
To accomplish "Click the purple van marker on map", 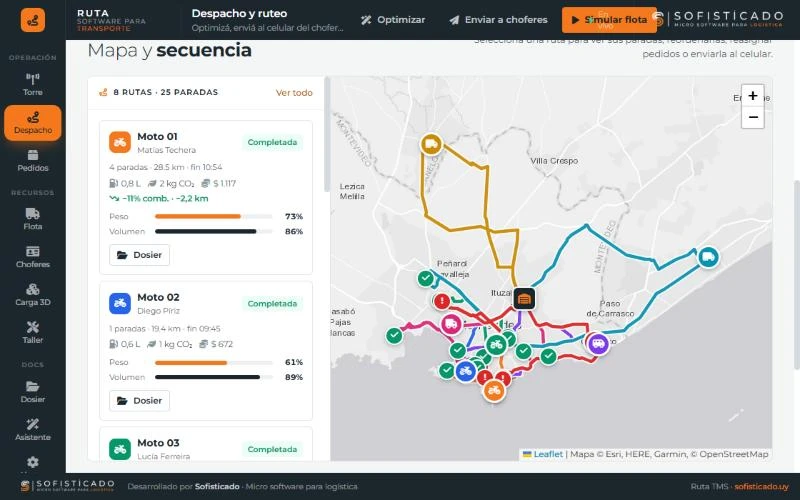I will [598, 343].
